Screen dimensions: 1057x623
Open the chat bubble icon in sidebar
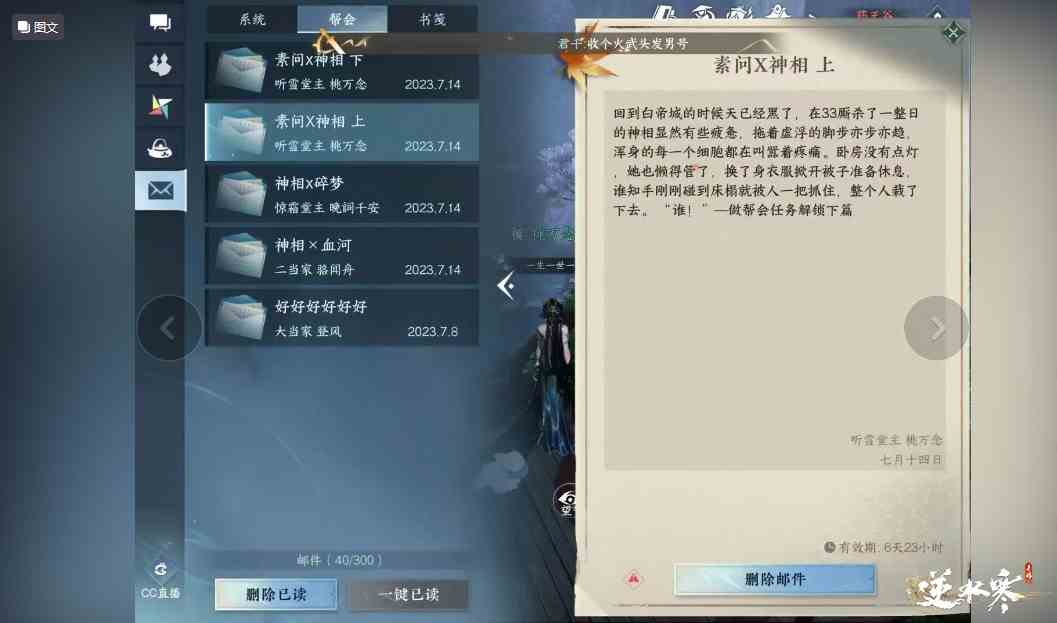160,23
